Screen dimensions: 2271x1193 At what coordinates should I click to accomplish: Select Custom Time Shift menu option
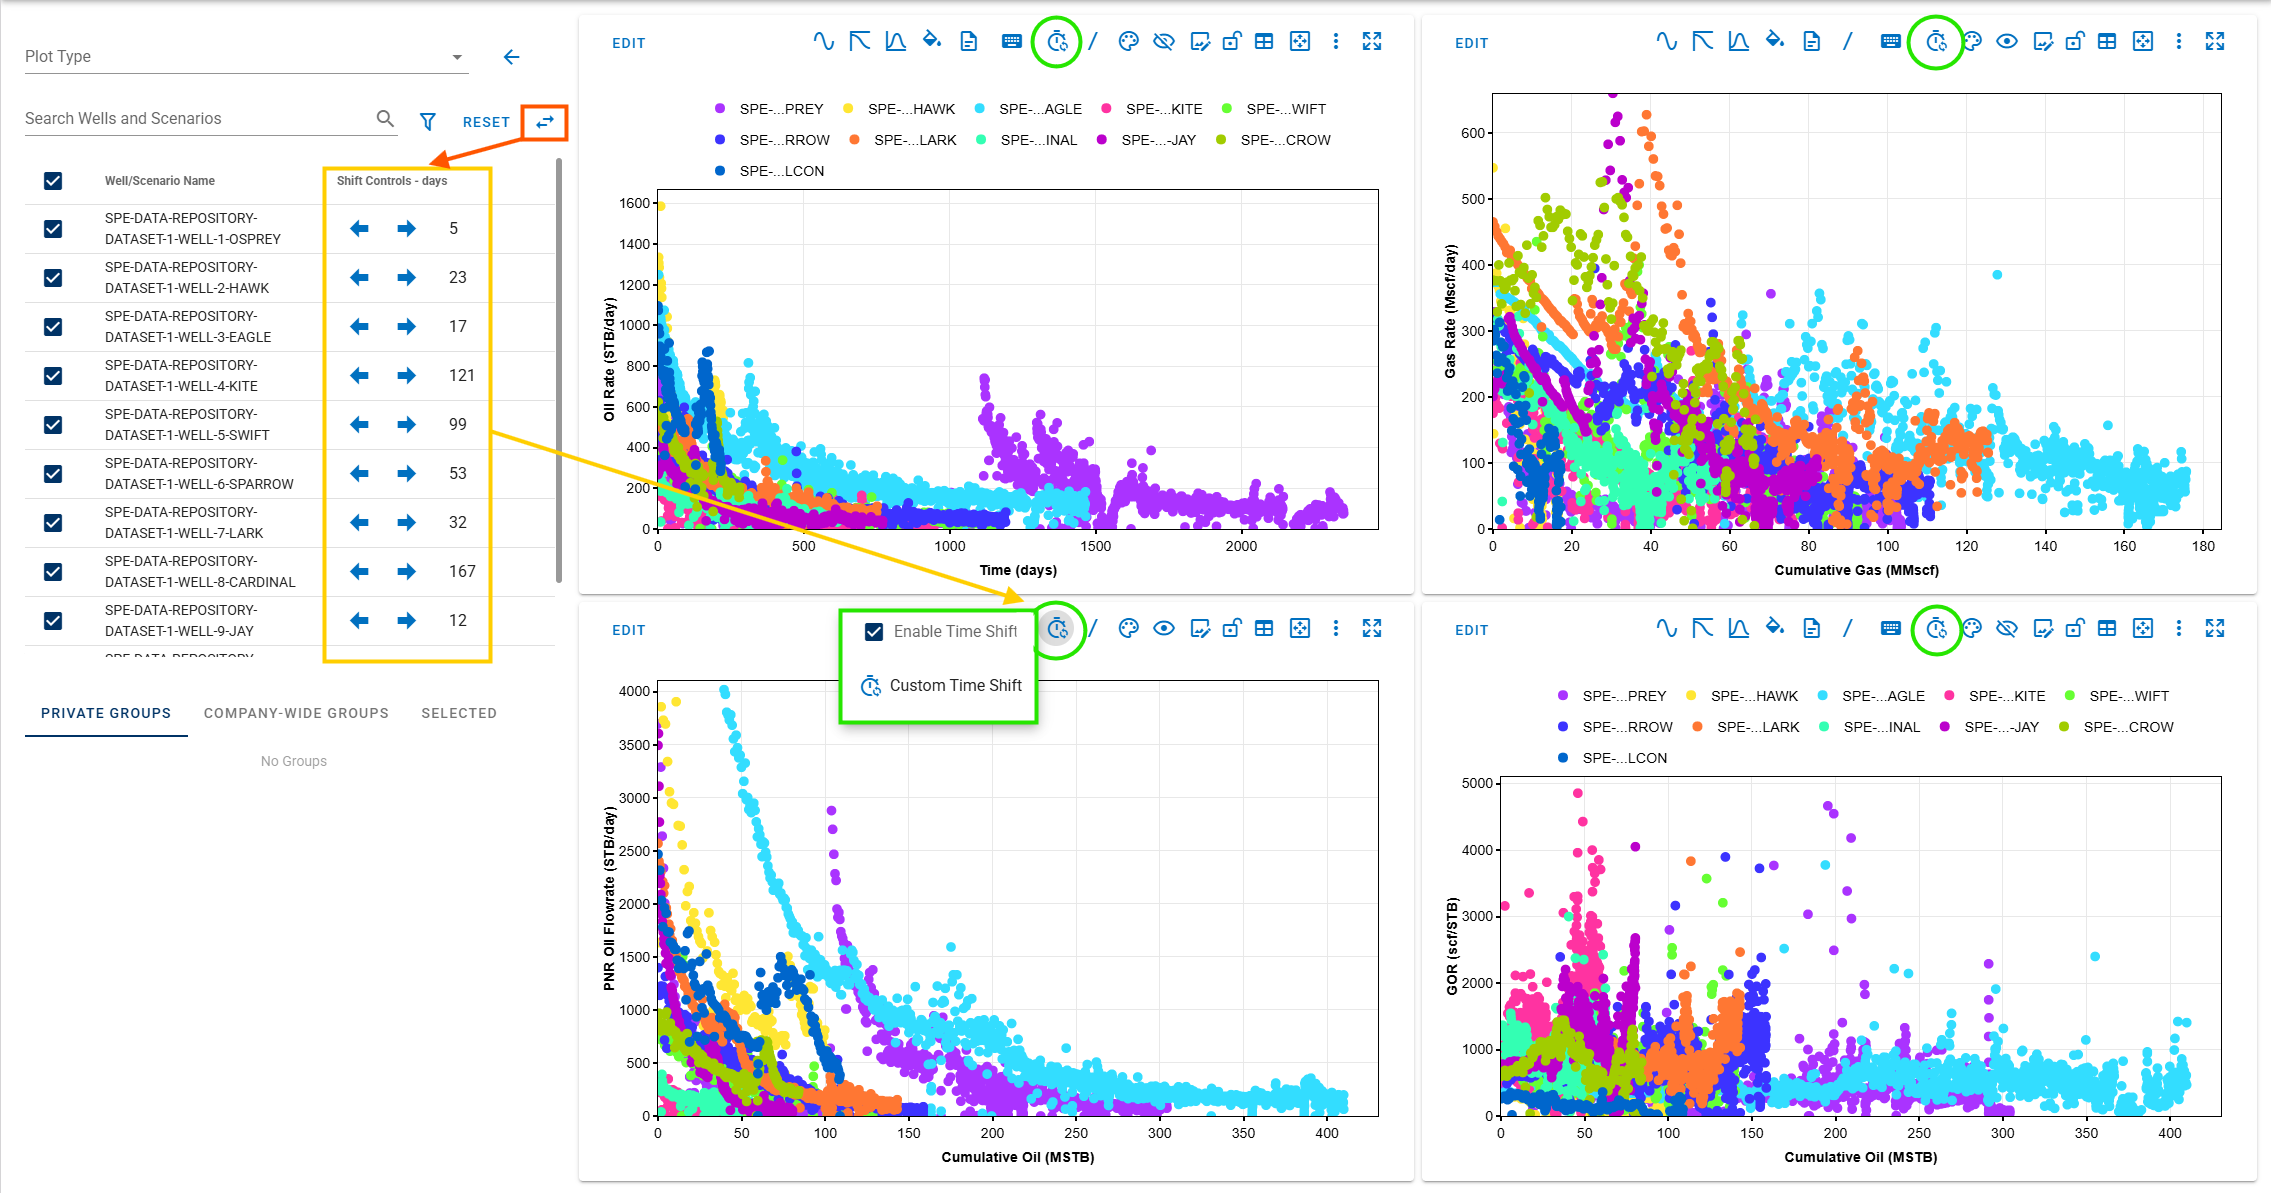click(955, 686)
